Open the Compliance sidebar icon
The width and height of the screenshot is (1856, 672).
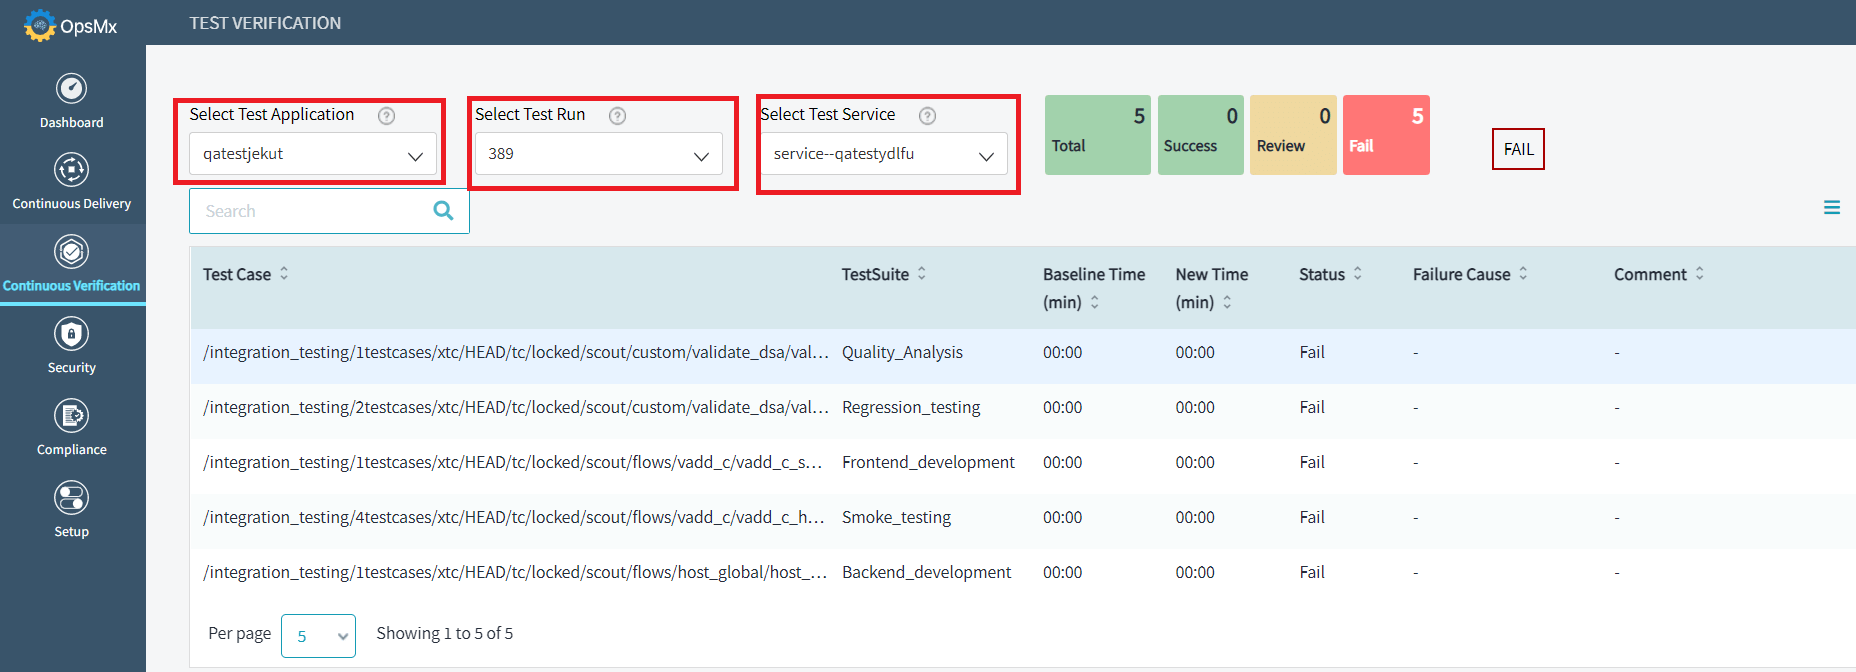point(71,416)
